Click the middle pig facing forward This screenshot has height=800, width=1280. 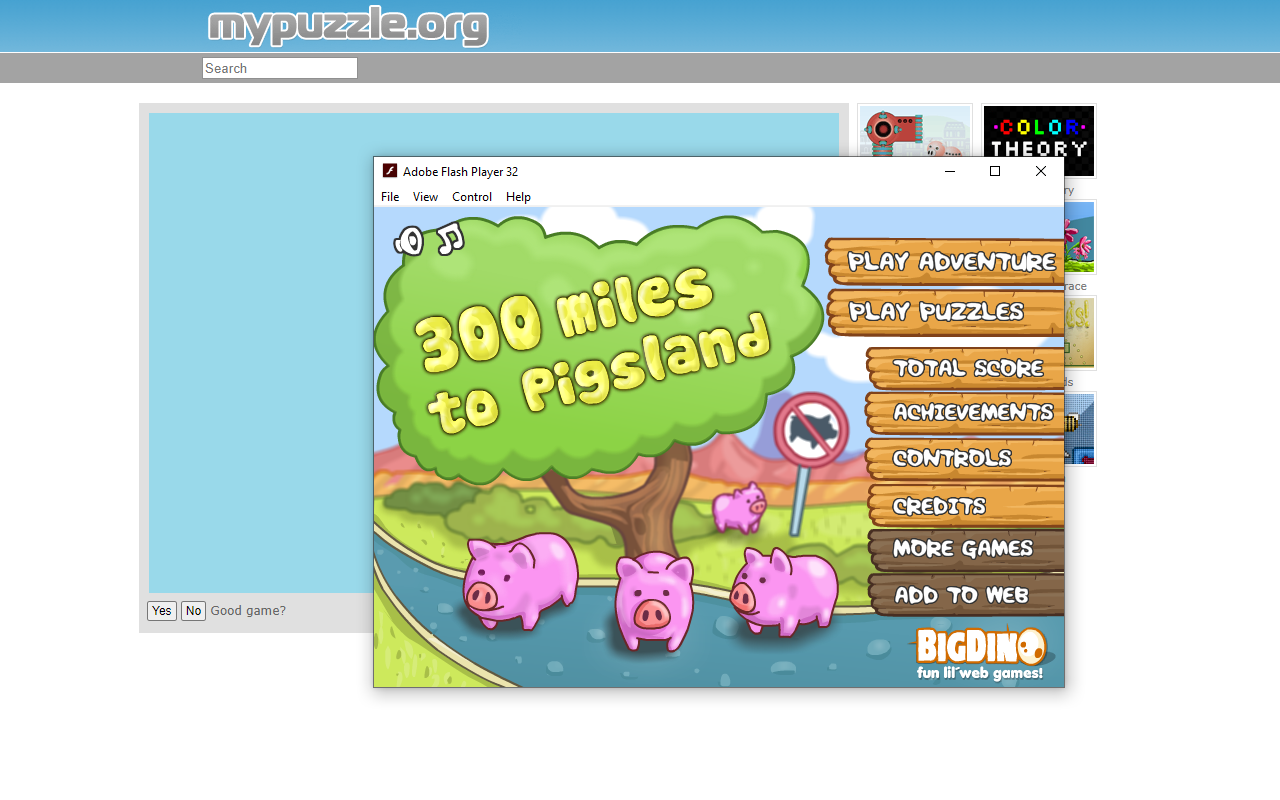tap(653, 602)
